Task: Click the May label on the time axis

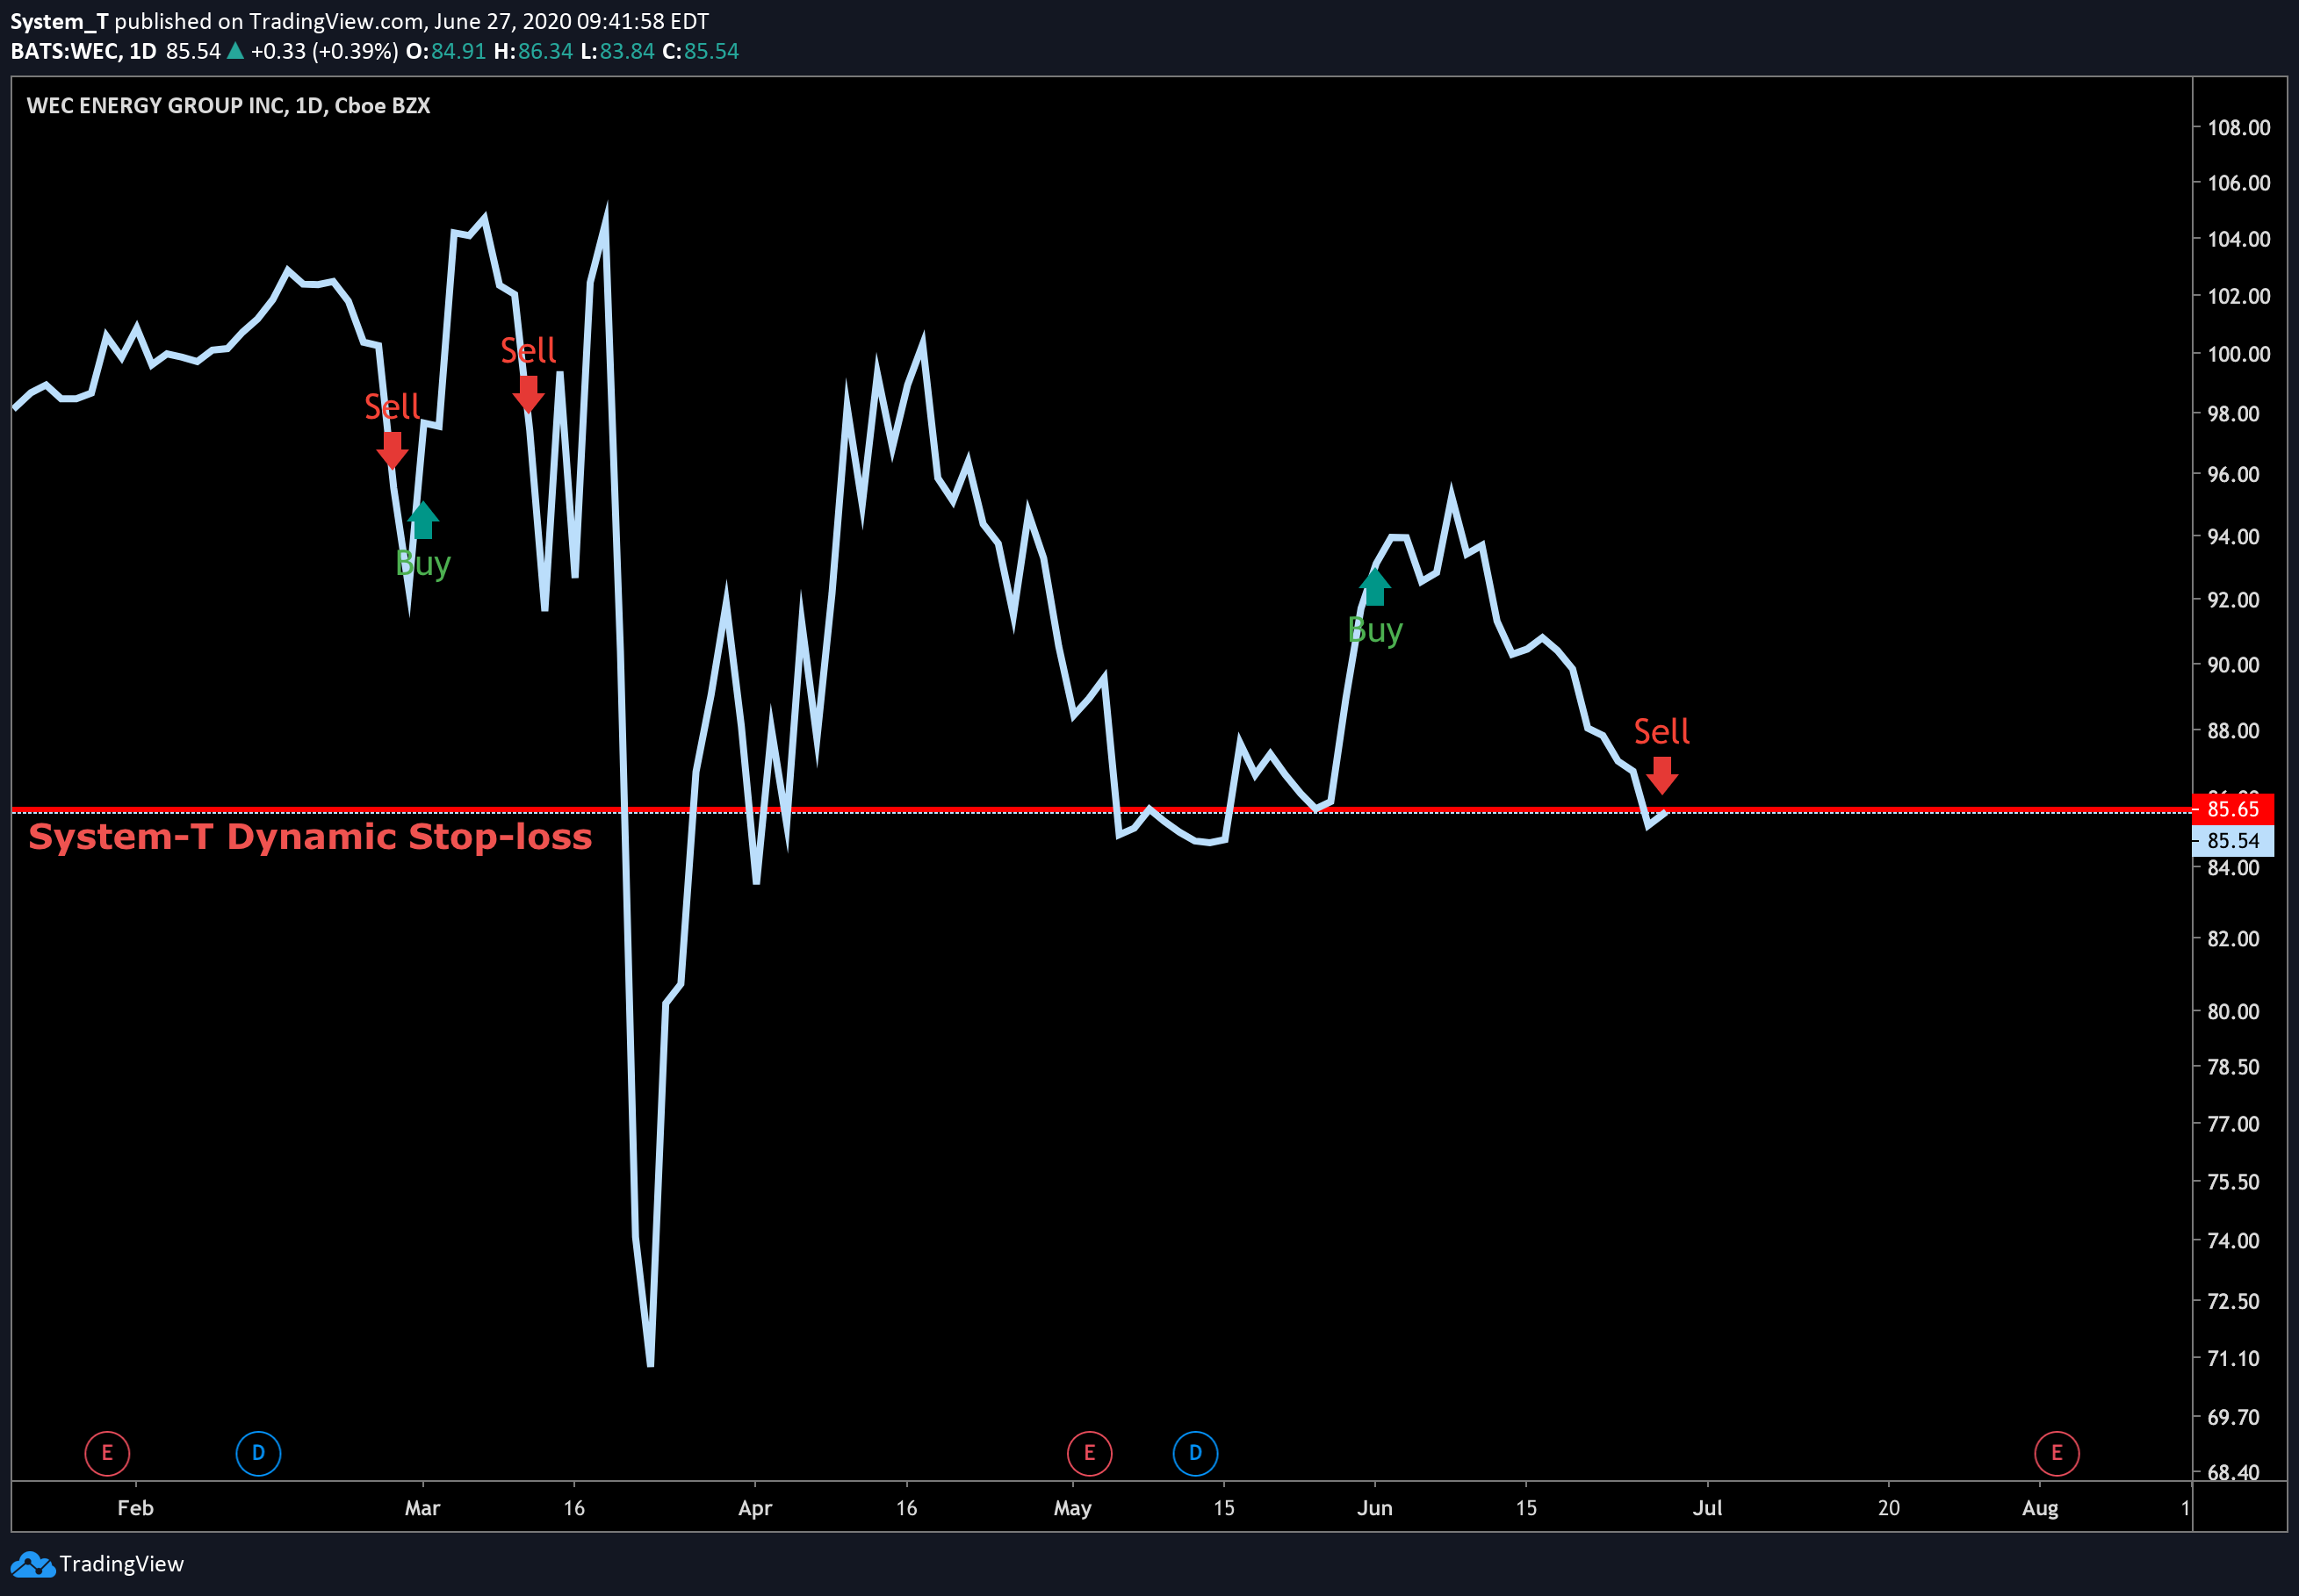Action: click(x=1072, y=1507)
